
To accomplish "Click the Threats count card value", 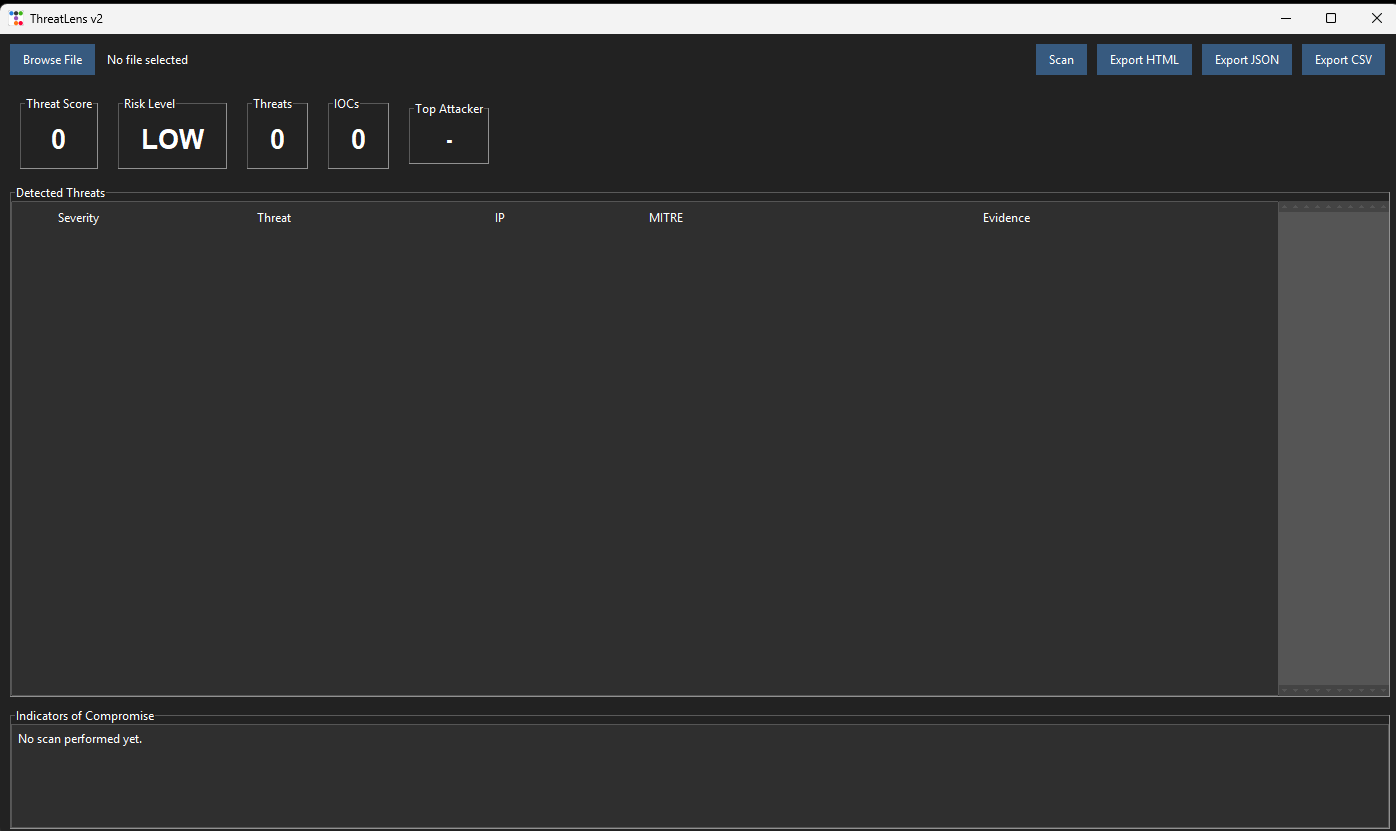I will tap(277, 139).
